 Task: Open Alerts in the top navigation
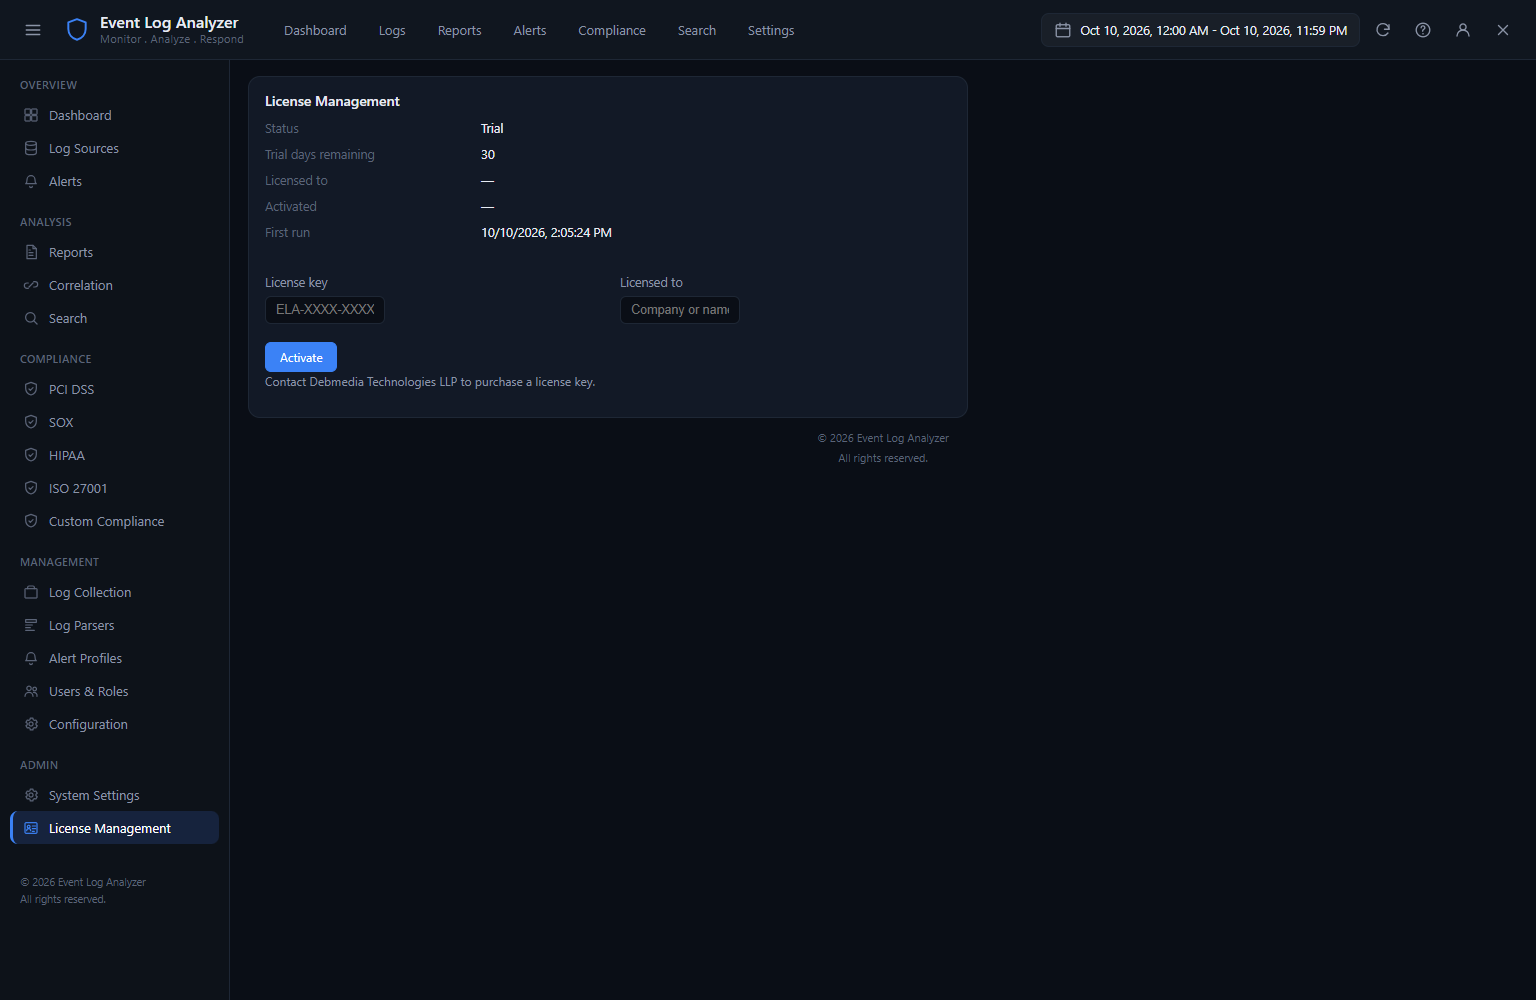530,30
